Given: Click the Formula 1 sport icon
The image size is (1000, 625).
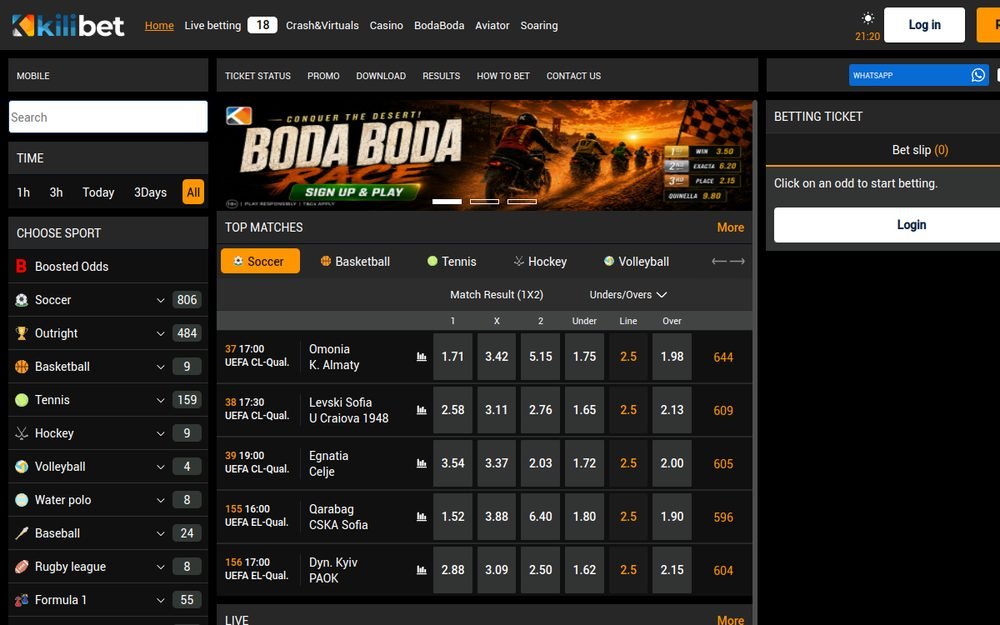Looking at the screenshot, I should click(21, 599).
